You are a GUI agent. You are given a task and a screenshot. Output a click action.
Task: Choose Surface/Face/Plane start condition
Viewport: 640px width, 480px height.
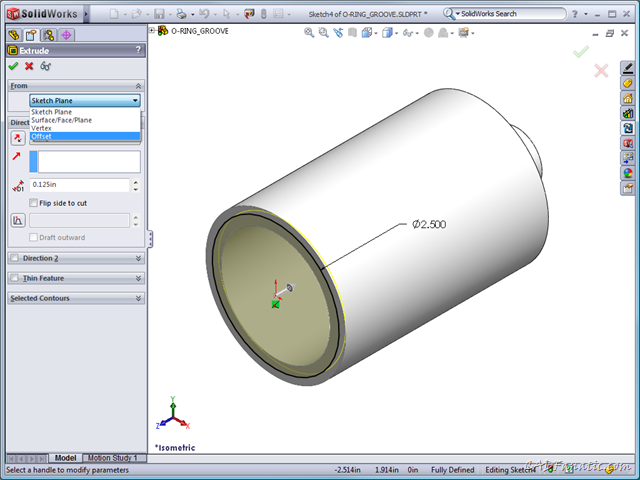[x=85, y=120]
